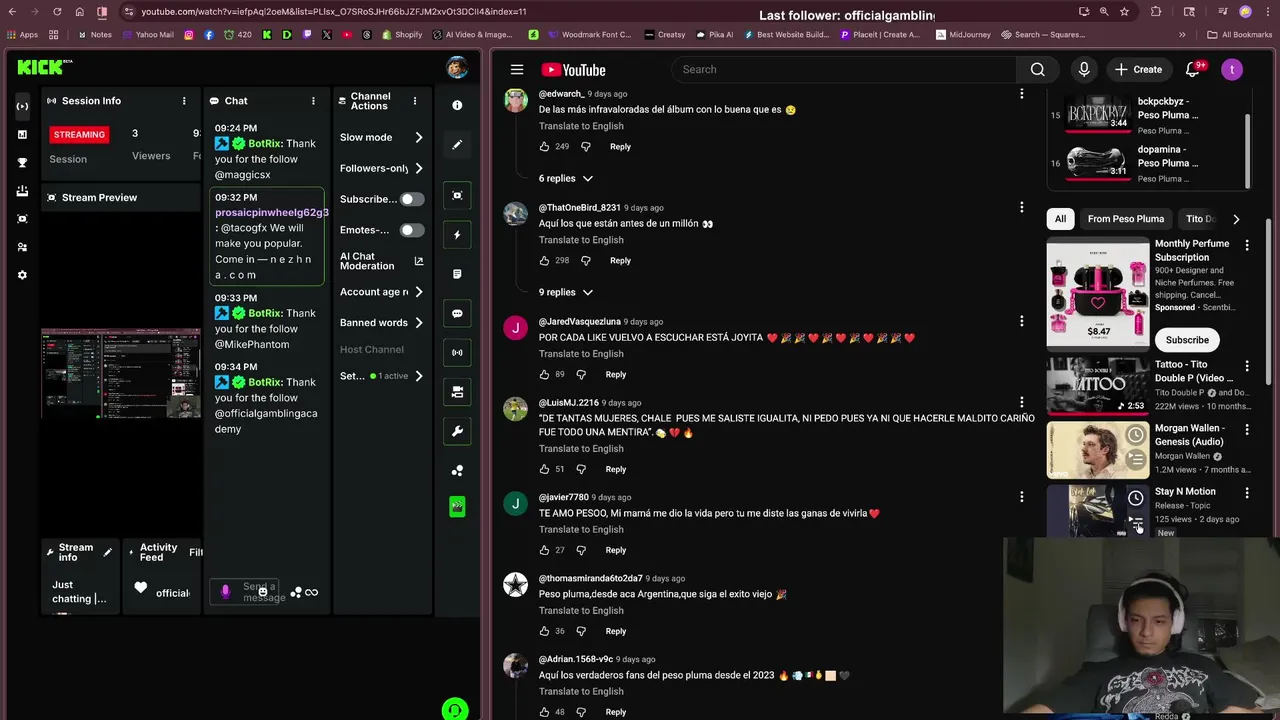Screen dimensions: 1280x720
Task: Reply to @LuisMJ.2216 comment
Action: [616, 469]
